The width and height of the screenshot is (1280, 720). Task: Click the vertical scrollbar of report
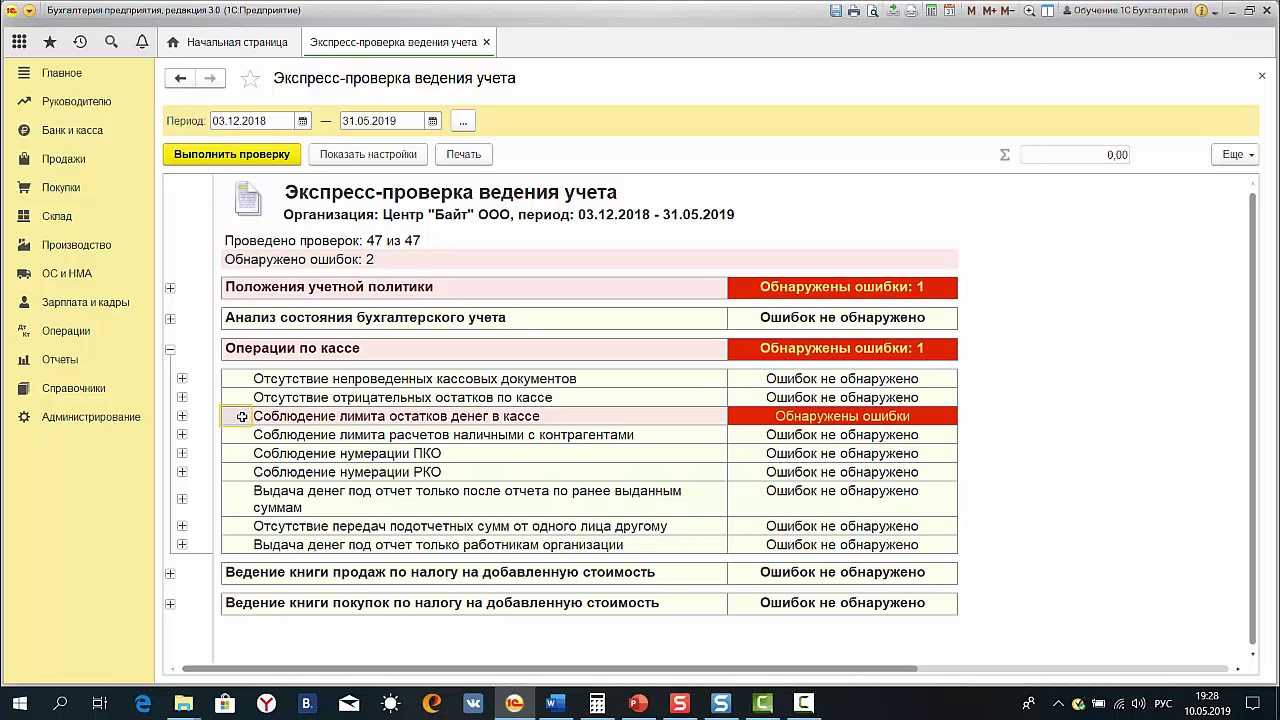coord(1253,420)
